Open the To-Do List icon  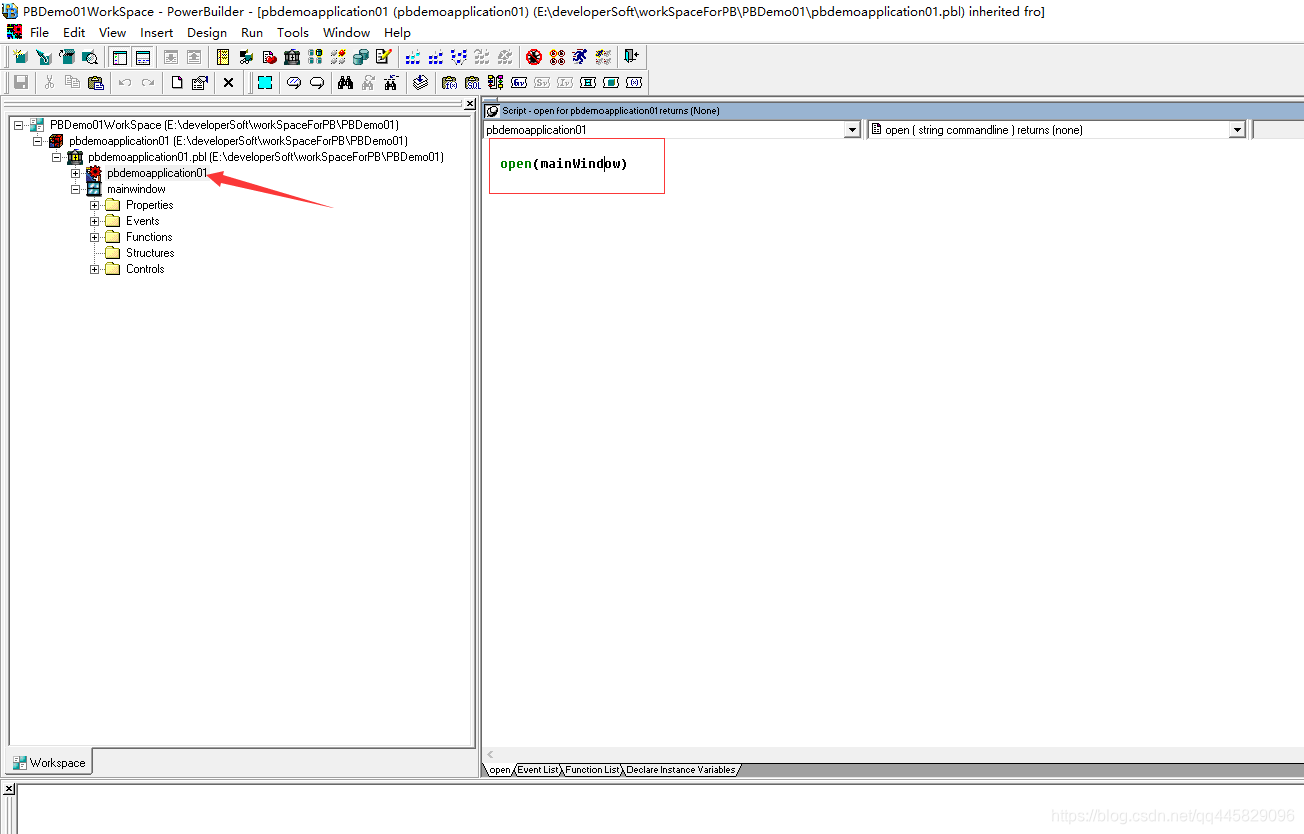223,57
